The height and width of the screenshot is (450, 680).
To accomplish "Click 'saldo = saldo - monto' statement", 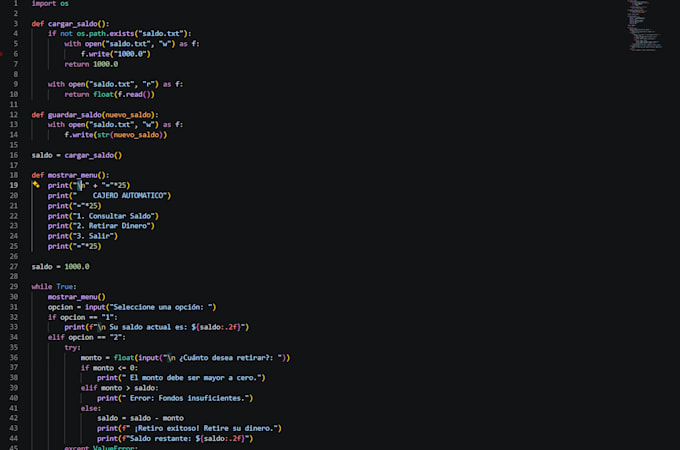I will point(141,418).
